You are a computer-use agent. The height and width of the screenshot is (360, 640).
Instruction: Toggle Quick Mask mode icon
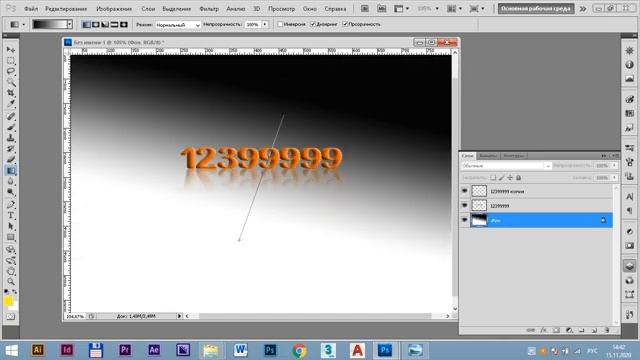coord(11,317)
